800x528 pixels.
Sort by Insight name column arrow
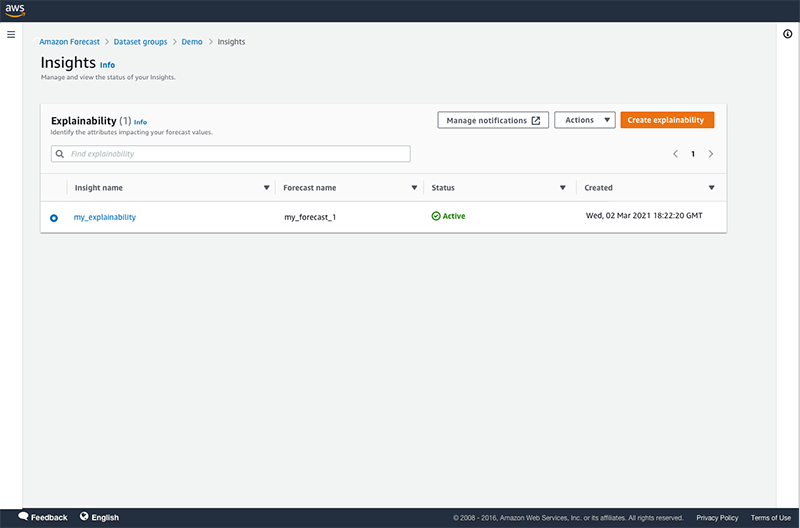pos(266,188)
